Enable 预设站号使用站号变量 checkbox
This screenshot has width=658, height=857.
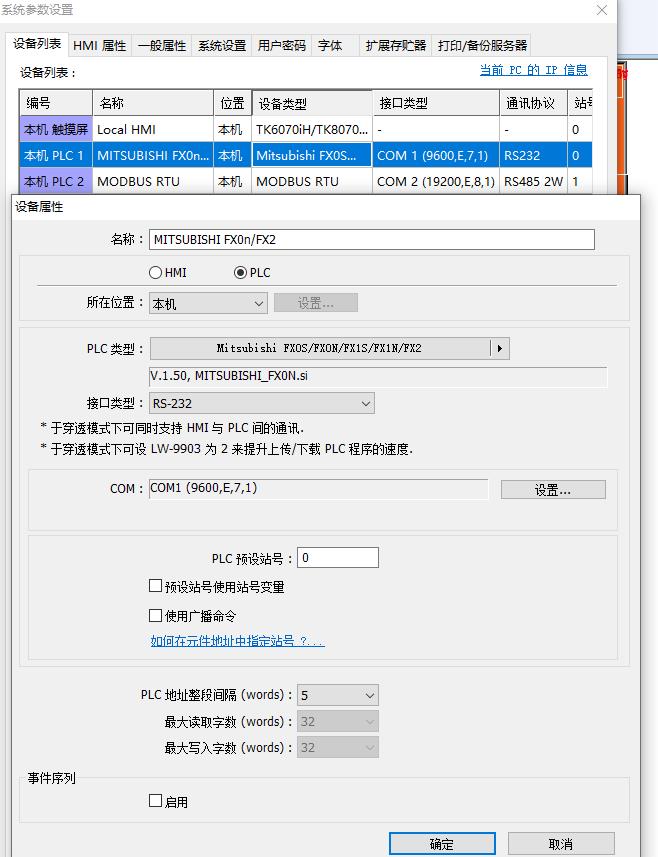pyautogui.click(x=156, y=587)
